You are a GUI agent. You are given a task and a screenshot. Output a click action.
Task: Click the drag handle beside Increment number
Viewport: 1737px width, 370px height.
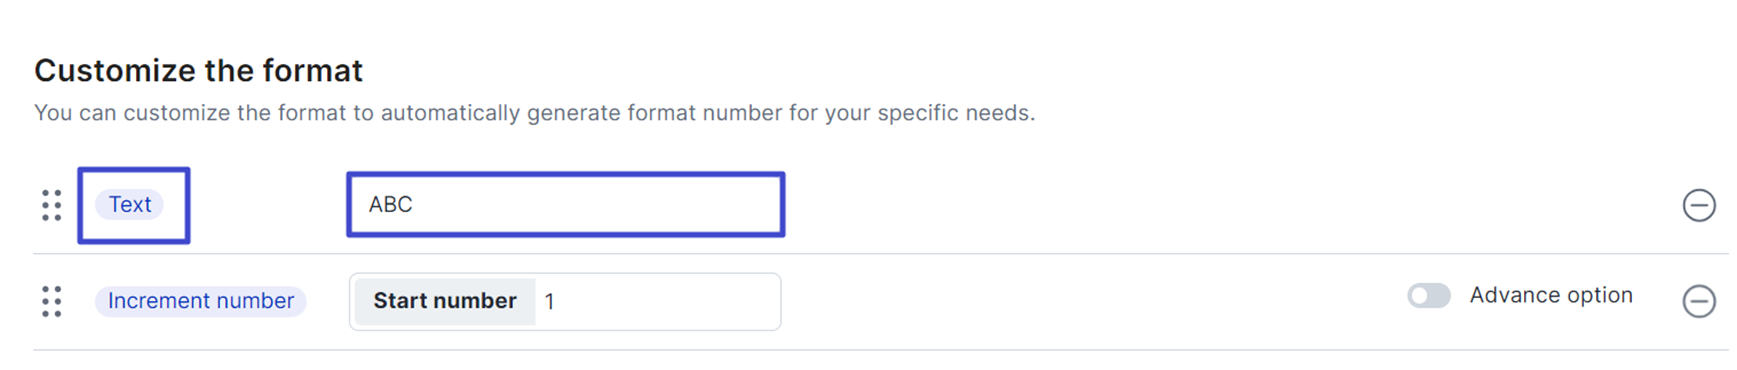coord(52,301)
